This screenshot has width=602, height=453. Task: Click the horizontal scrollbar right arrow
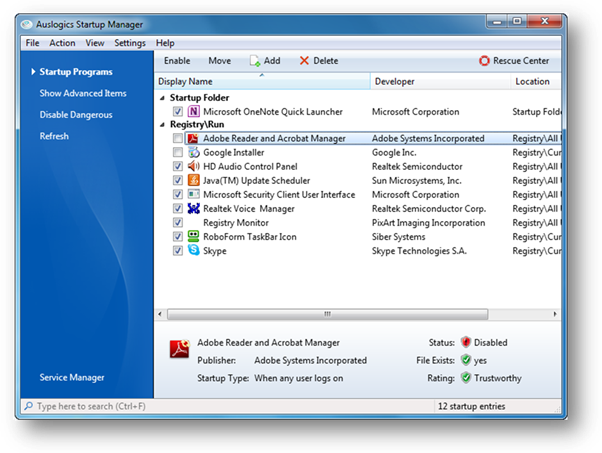click(x=555, y=314)
